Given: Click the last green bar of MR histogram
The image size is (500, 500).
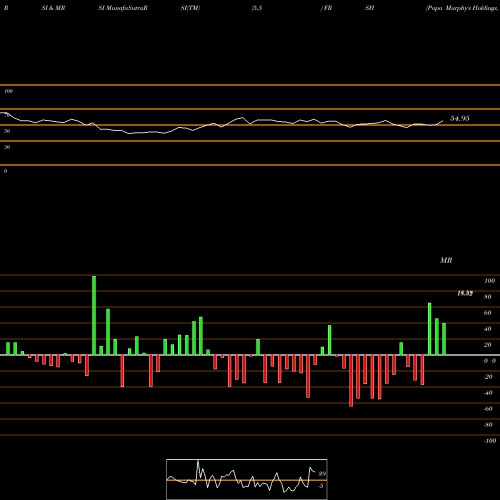Looking at the screenshot, I should point(444,339).
